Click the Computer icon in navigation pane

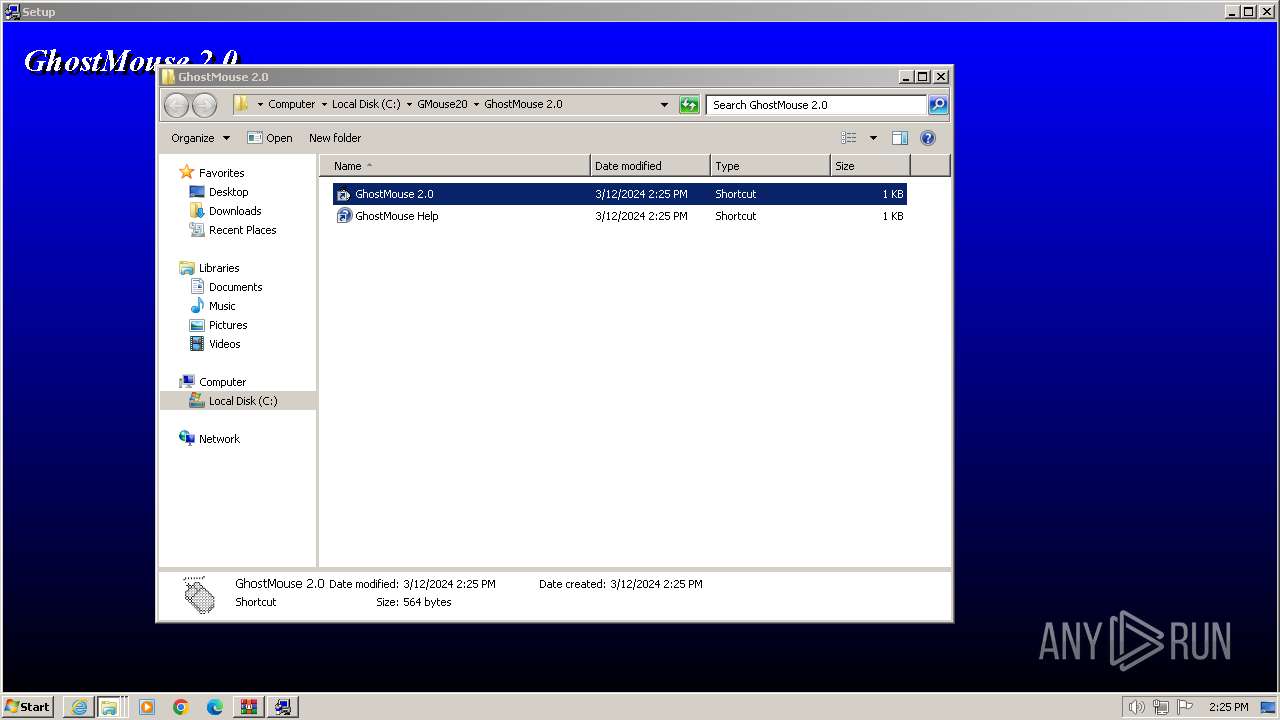187,382
